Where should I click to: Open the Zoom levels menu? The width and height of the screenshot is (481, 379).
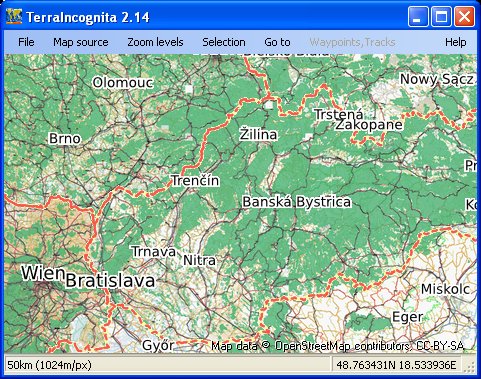(x=155, y=42)
